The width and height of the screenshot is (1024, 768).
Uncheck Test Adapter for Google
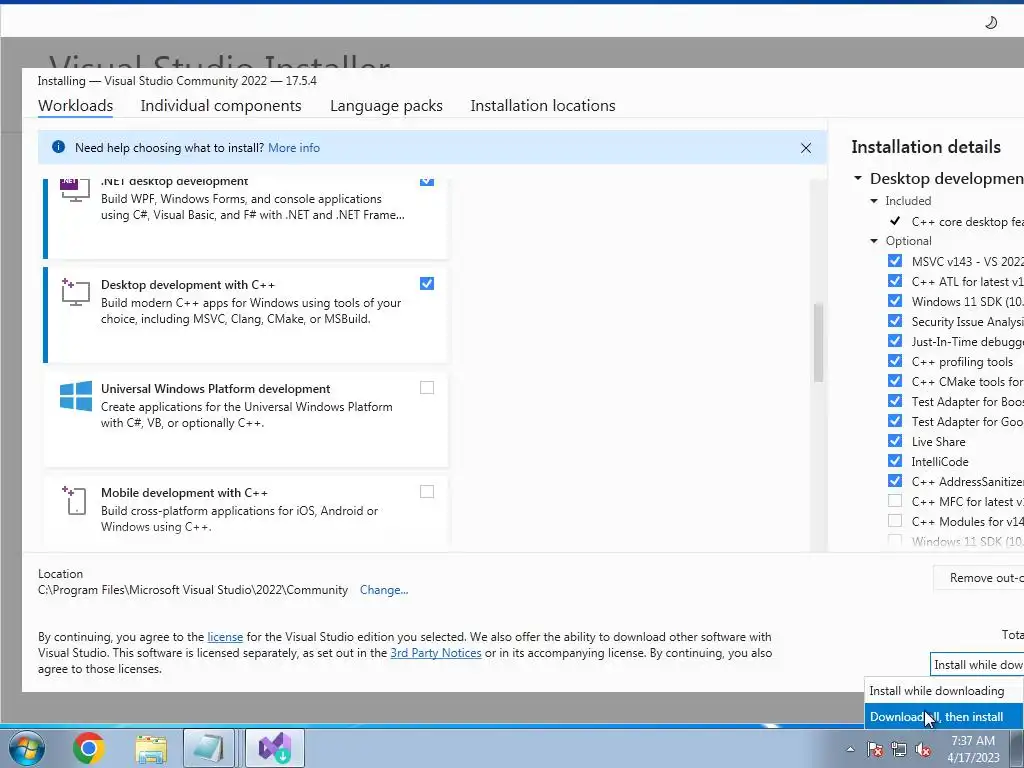pos(895,421)
